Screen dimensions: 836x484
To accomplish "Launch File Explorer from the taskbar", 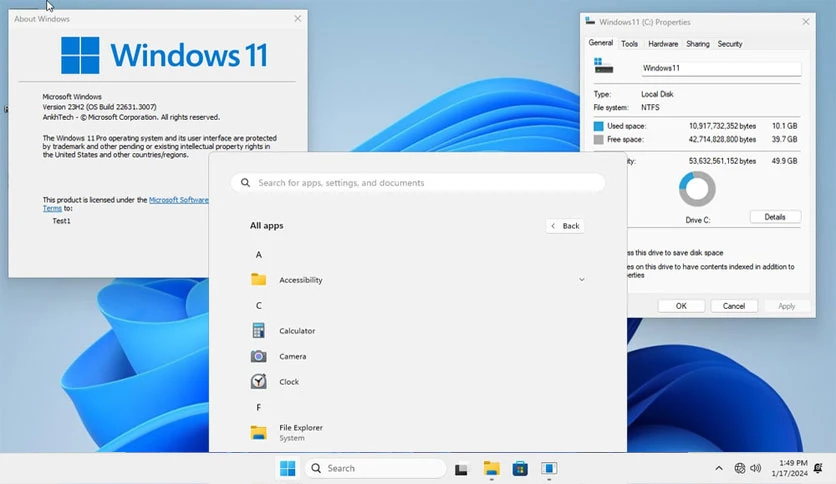I will pyautogui.click(x=491, y=469).
